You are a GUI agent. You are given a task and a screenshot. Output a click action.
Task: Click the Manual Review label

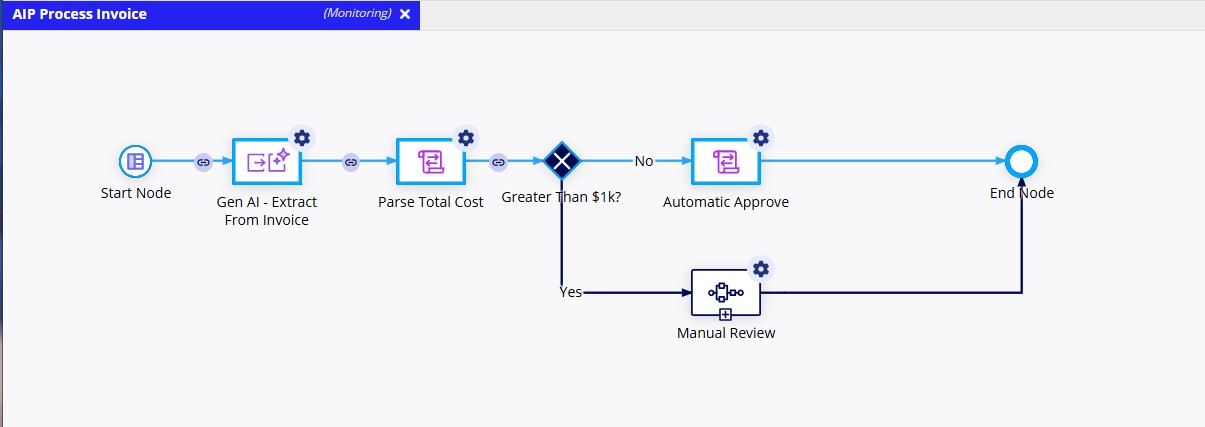726,333
